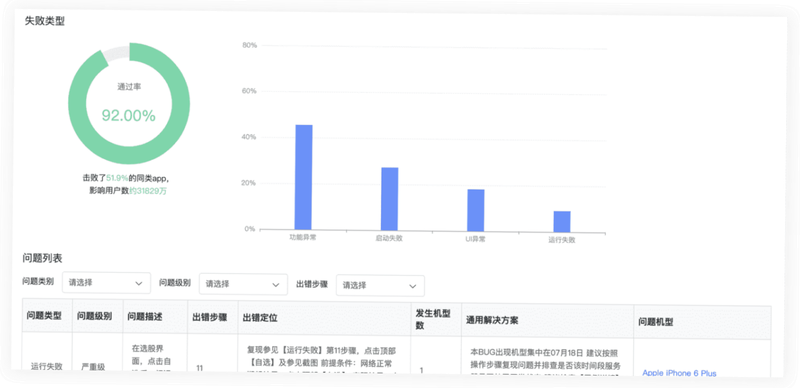The width and height of the screenshot is (800, 388).
Task: Click the 功能异常 bar in chart
Action: [x=304, y=177]
